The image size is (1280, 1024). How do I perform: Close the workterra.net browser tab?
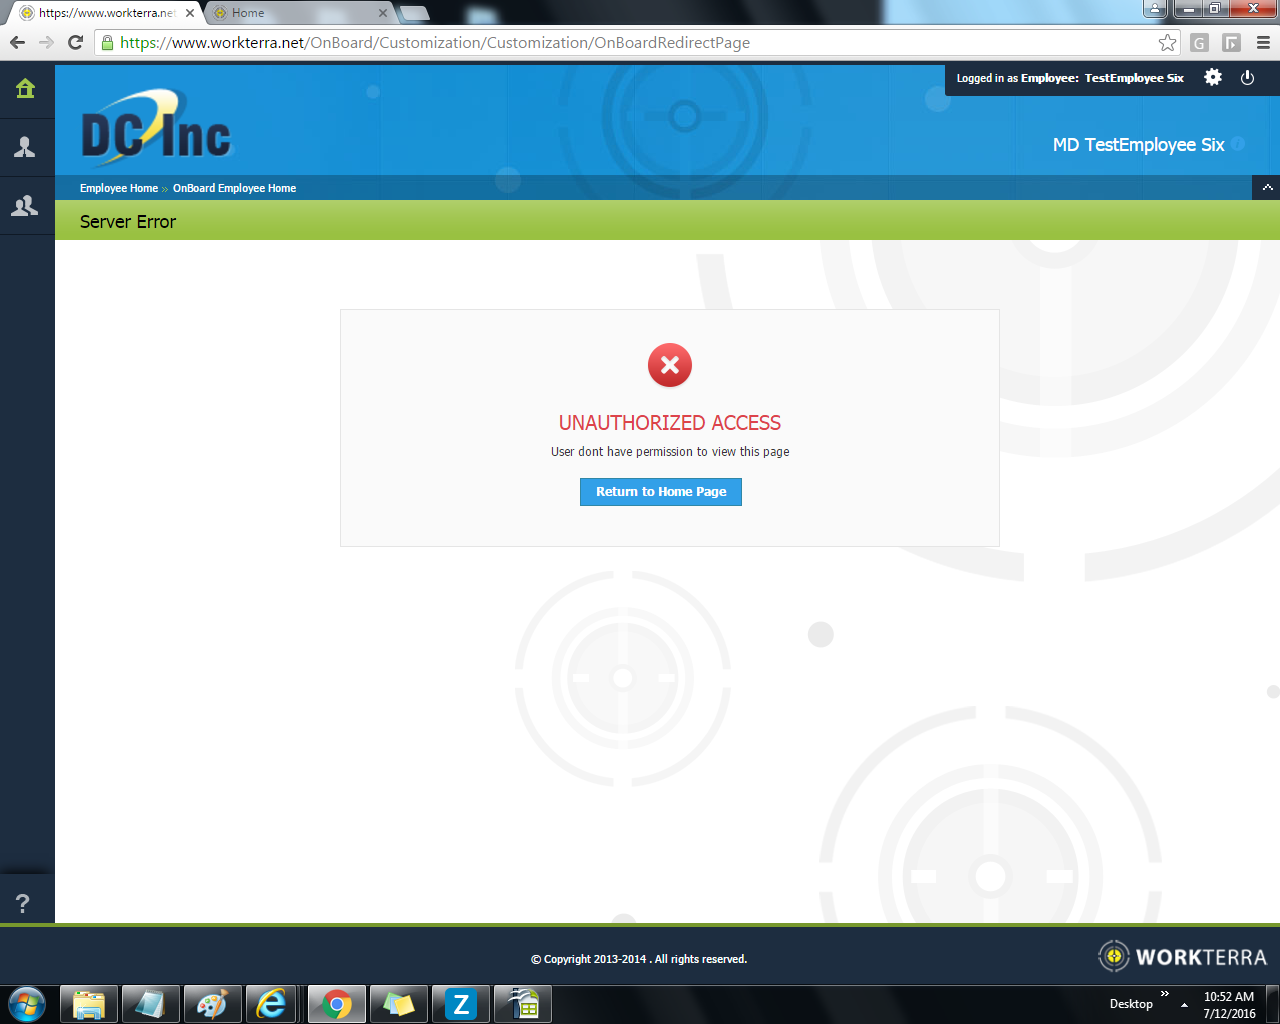pos(190,13)
